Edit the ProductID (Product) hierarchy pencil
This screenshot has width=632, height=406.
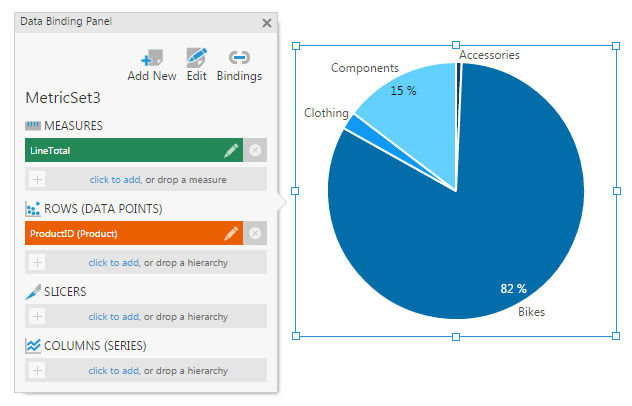pos(231,233)
